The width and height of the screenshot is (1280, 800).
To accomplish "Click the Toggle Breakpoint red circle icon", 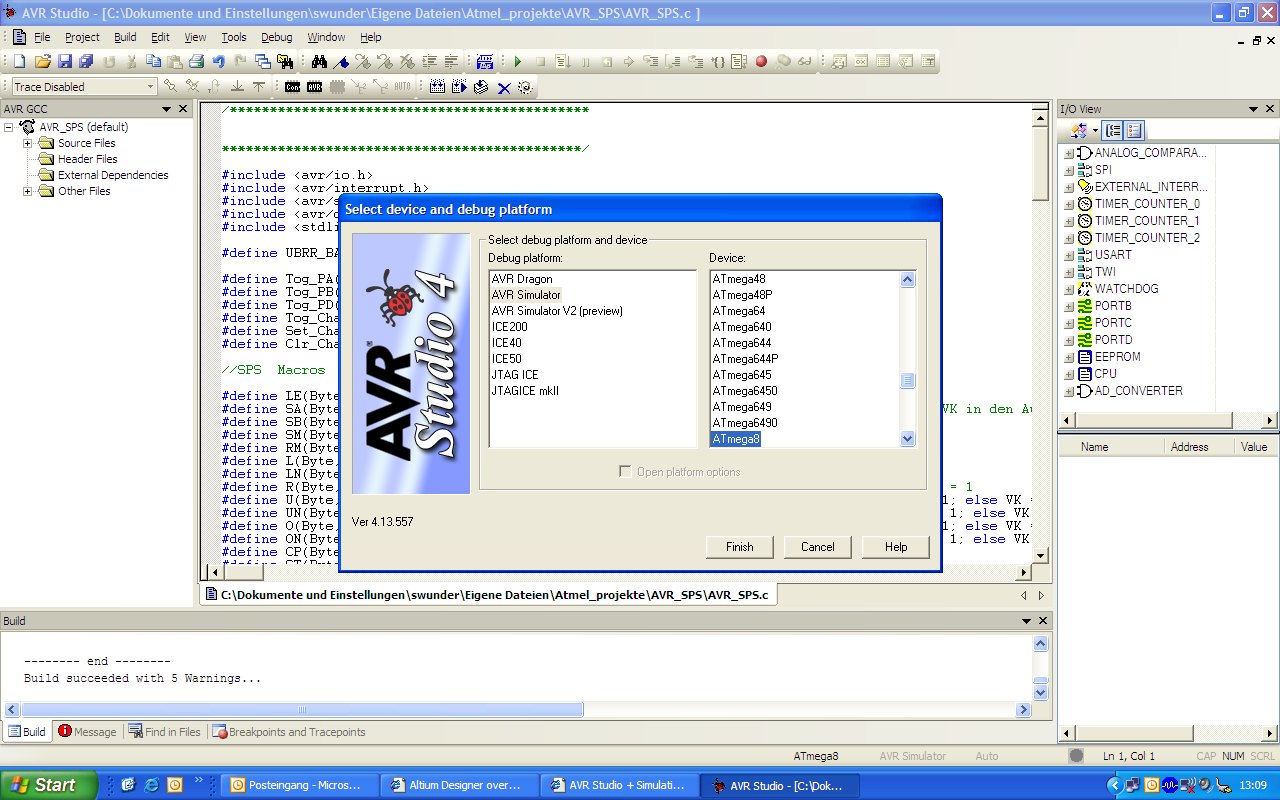I will tap(761, 61).
